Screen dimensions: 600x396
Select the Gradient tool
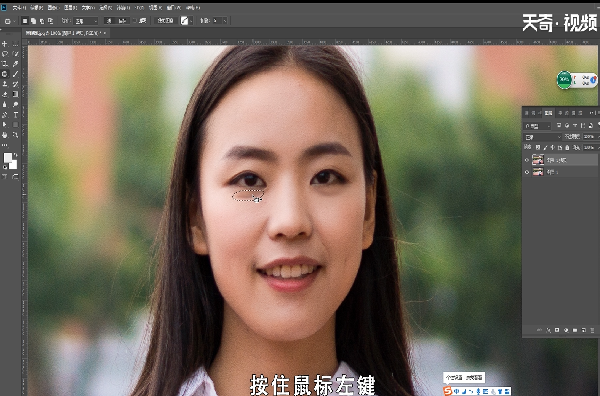tap(15, 94)
